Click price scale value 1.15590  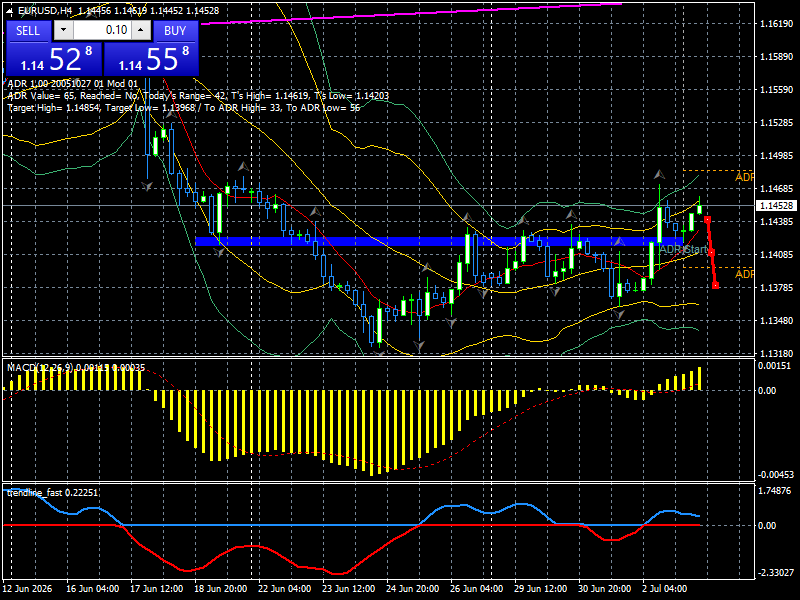coord(777,90)
